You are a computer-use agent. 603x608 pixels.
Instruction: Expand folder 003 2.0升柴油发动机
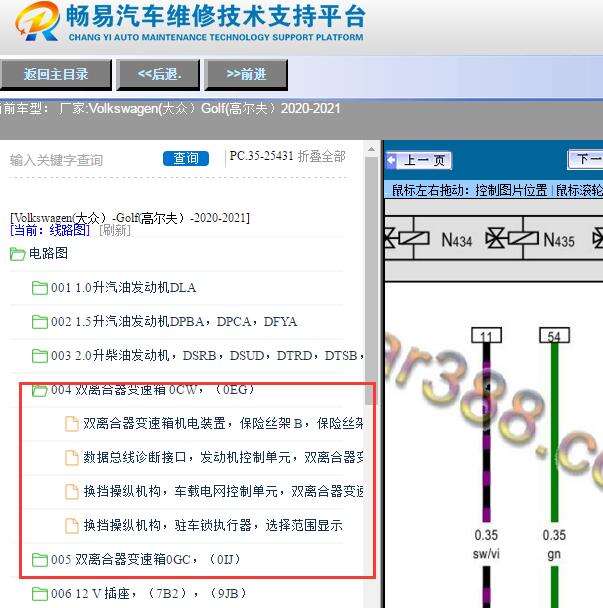coord(207,355)
